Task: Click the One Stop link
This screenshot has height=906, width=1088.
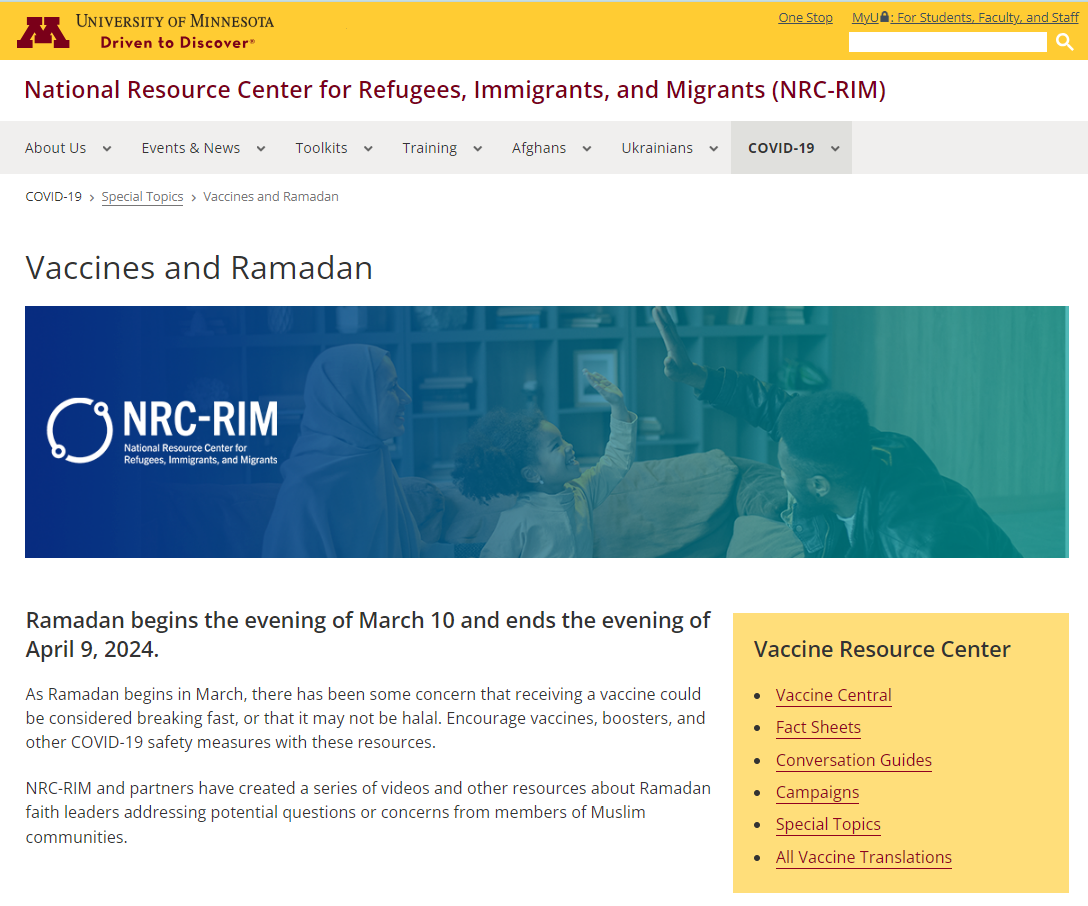Action: click(805, 17)
